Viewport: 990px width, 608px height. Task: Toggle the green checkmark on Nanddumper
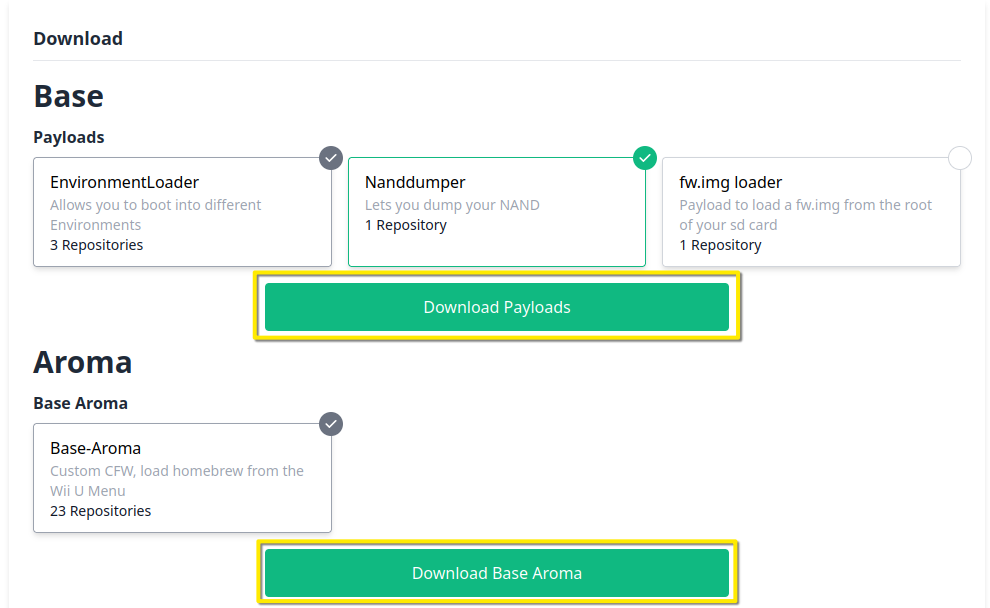(645, 158)
